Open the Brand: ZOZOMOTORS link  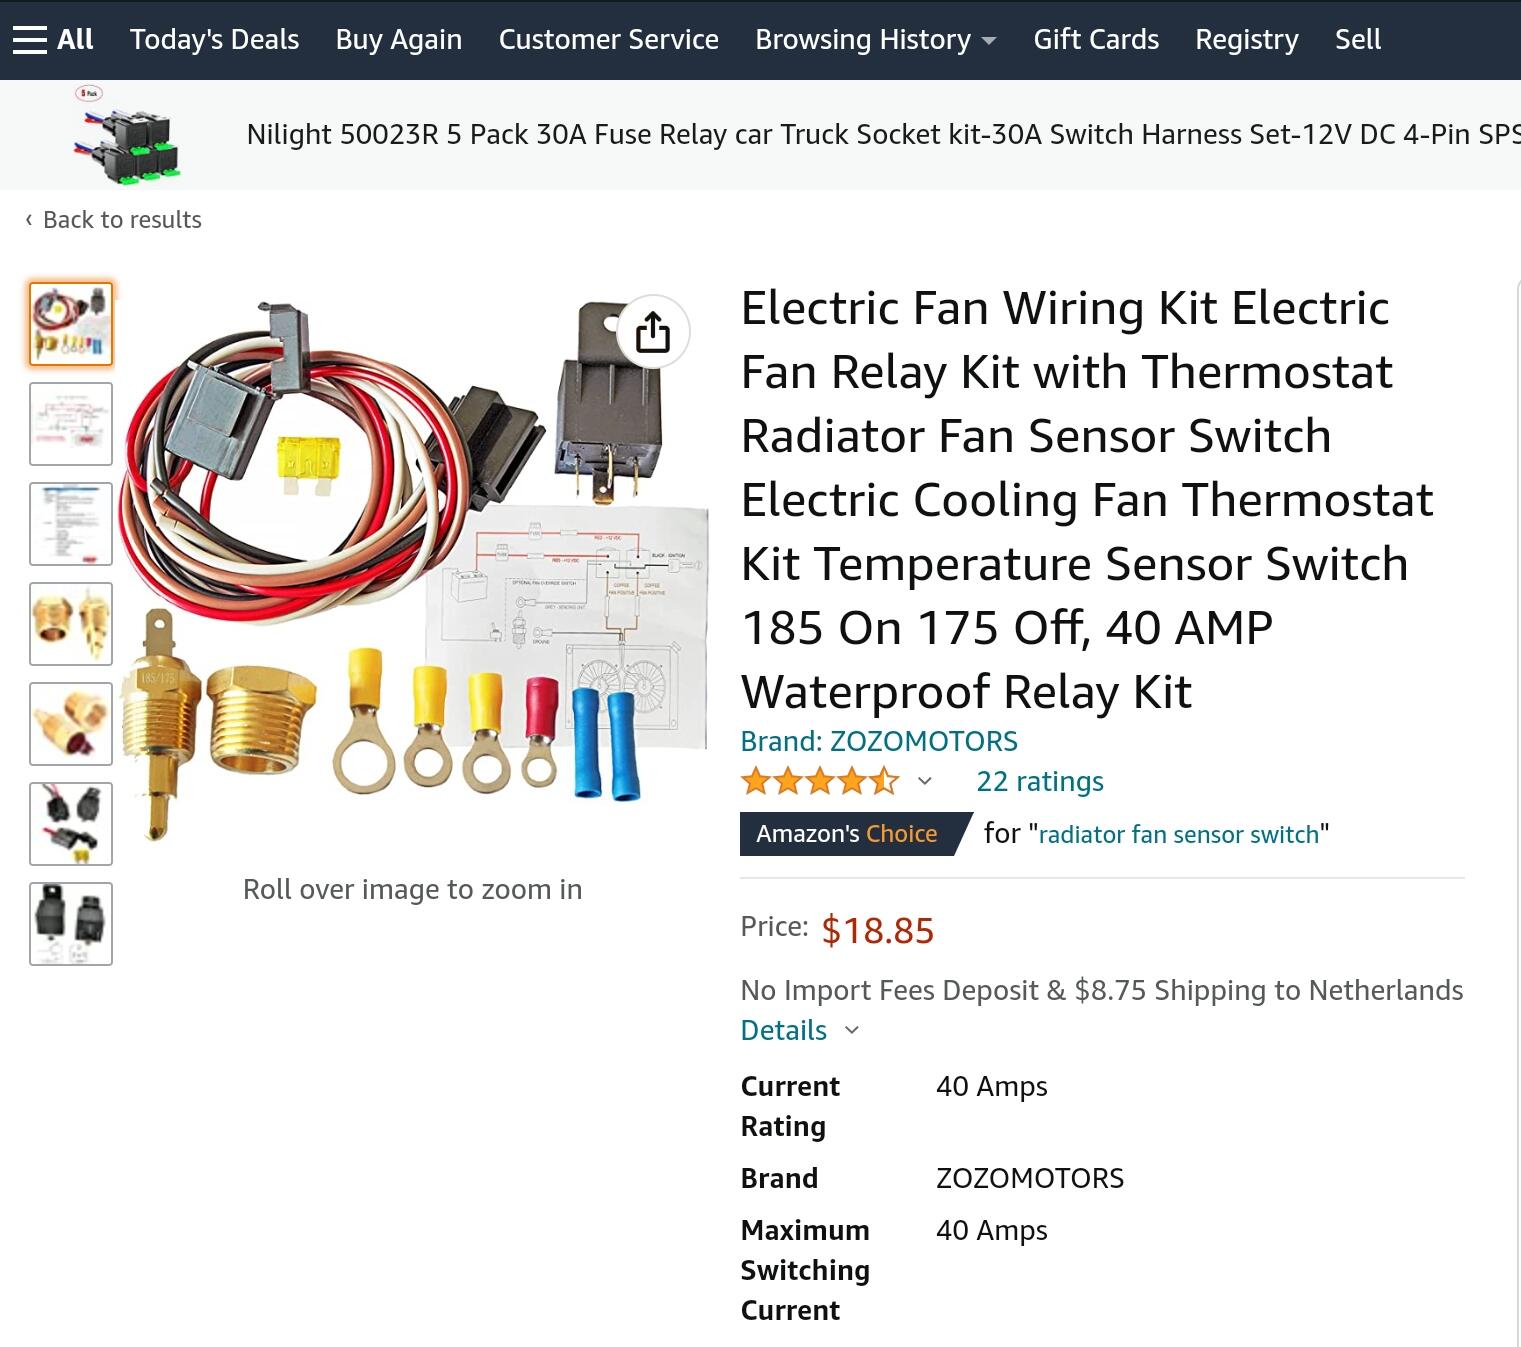879,741
